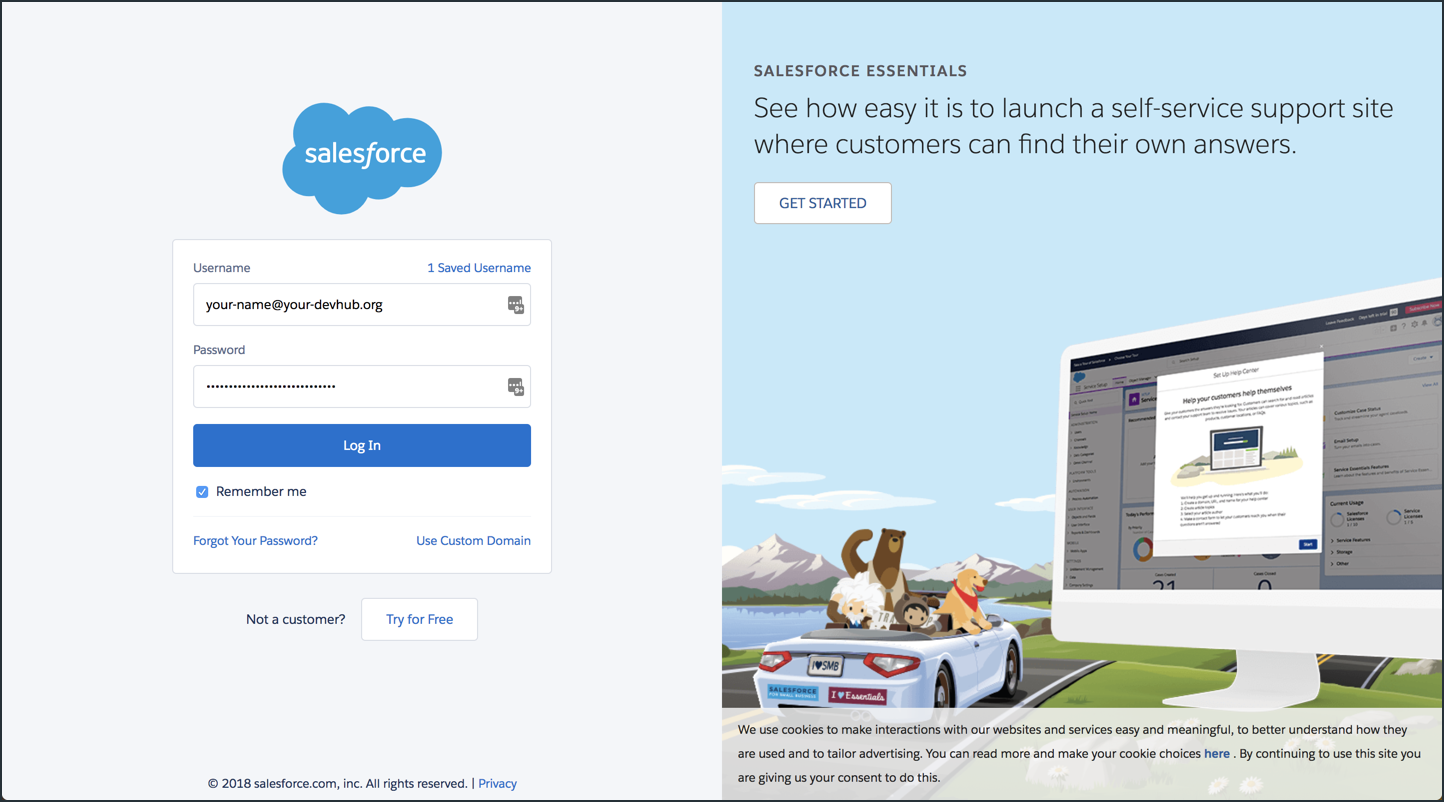This screenshot has width=1444, height=802.
Task: Open the Privacy link in footer
Action: (497, 784)
